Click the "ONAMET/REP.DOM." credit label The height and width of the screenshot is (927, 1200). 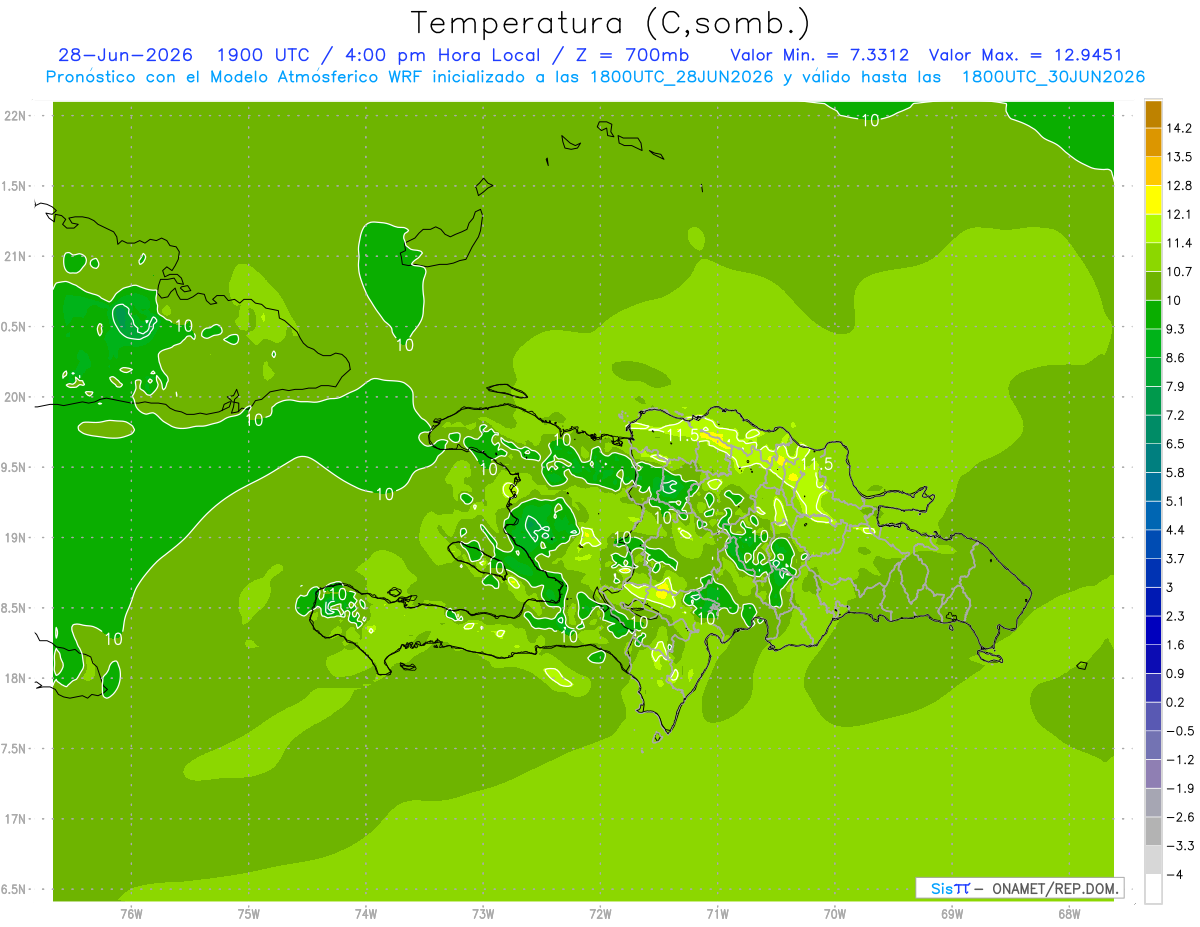coord(1056,888)
